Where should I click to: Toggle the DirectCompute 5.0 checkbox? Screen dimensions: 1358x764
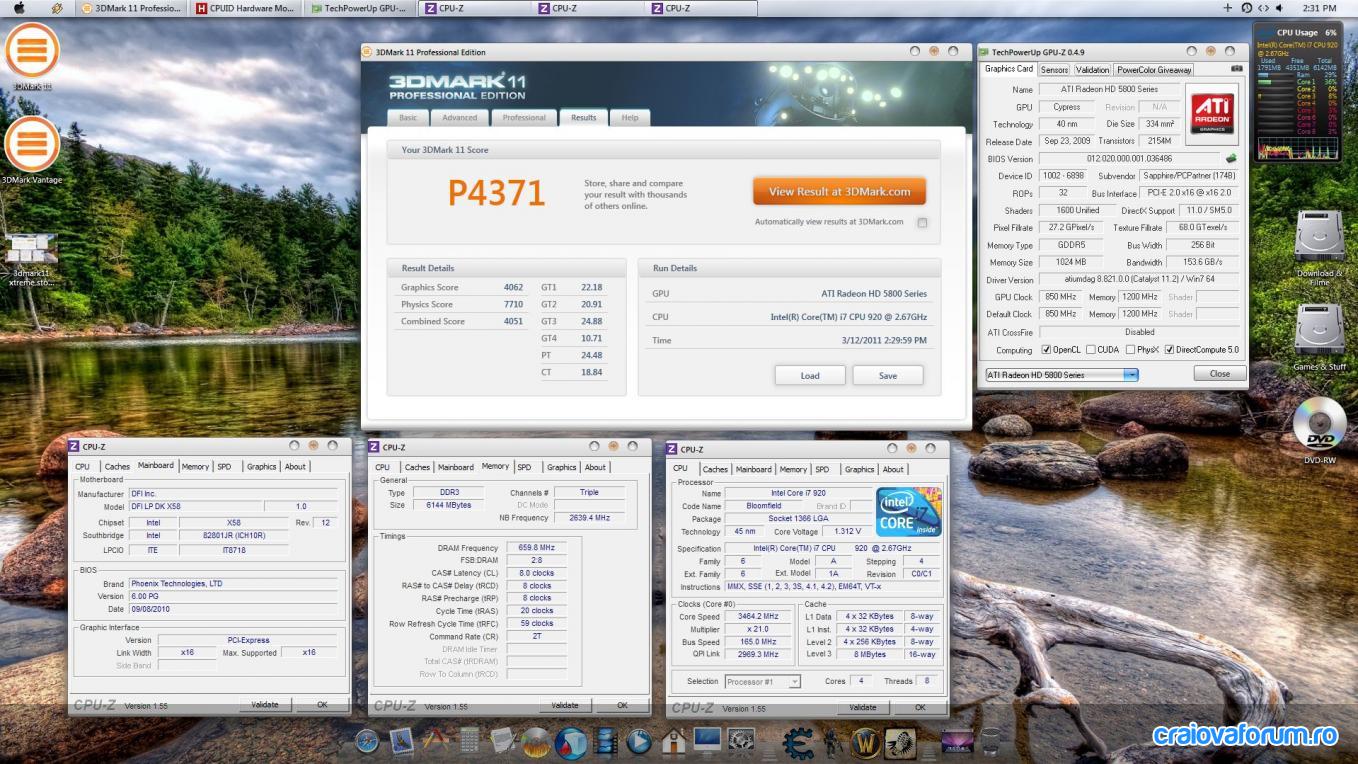(1169, 350)
